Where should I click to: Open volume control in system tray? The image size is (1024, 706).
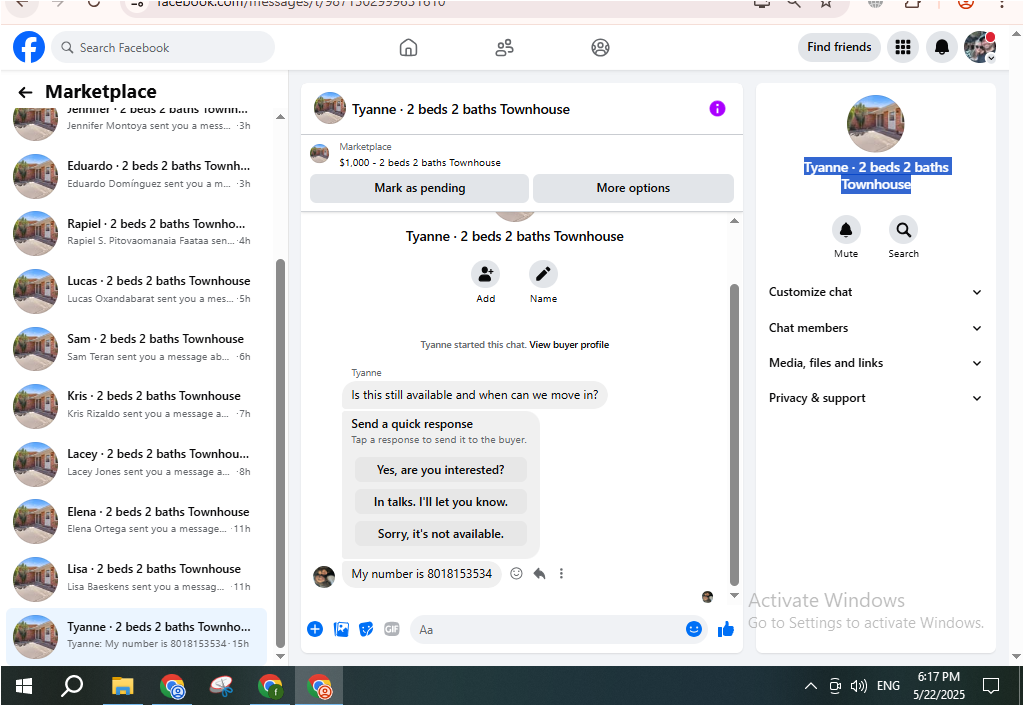click(x=859, y=686)
